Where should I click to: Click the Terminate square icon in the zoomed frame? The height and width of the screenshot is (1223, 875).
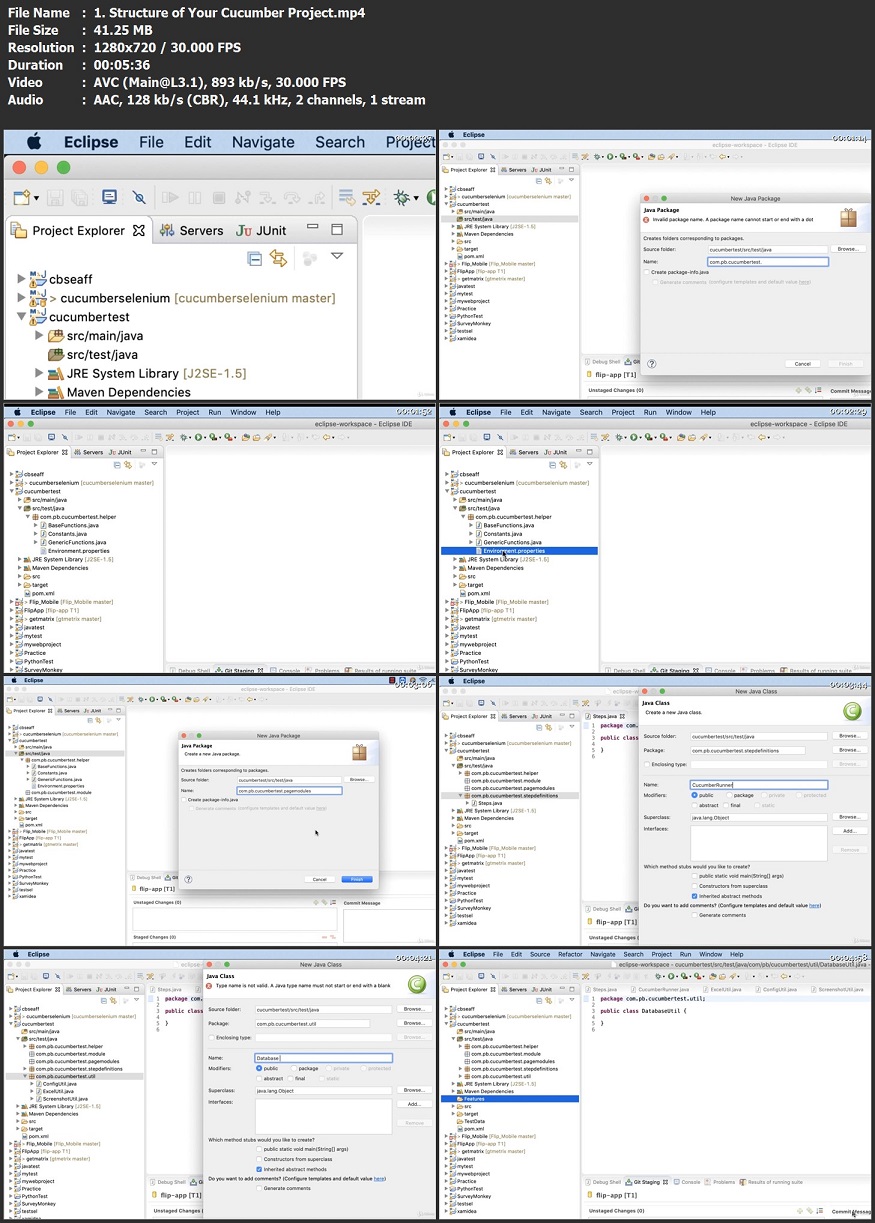point(218,197)
